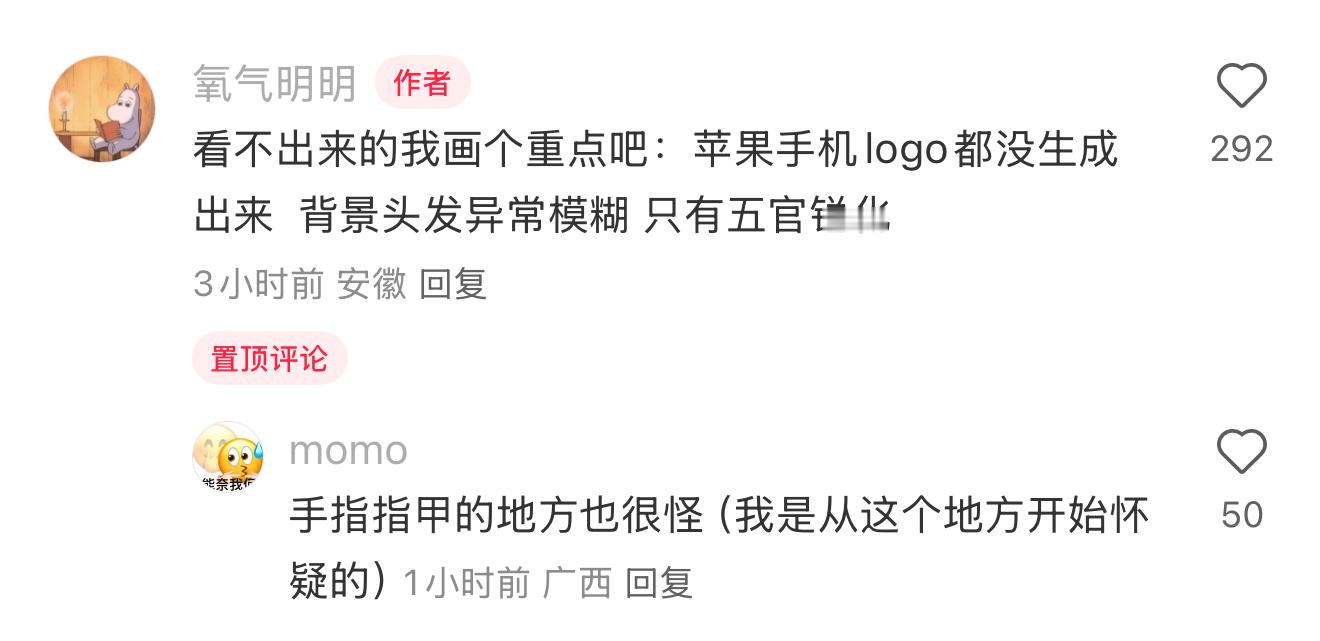The height and width of the screenshot is (641, 1320).
Task: Select momo's comment text about 手指指甲
Action: pyautogui.click(x=719, y=548)
